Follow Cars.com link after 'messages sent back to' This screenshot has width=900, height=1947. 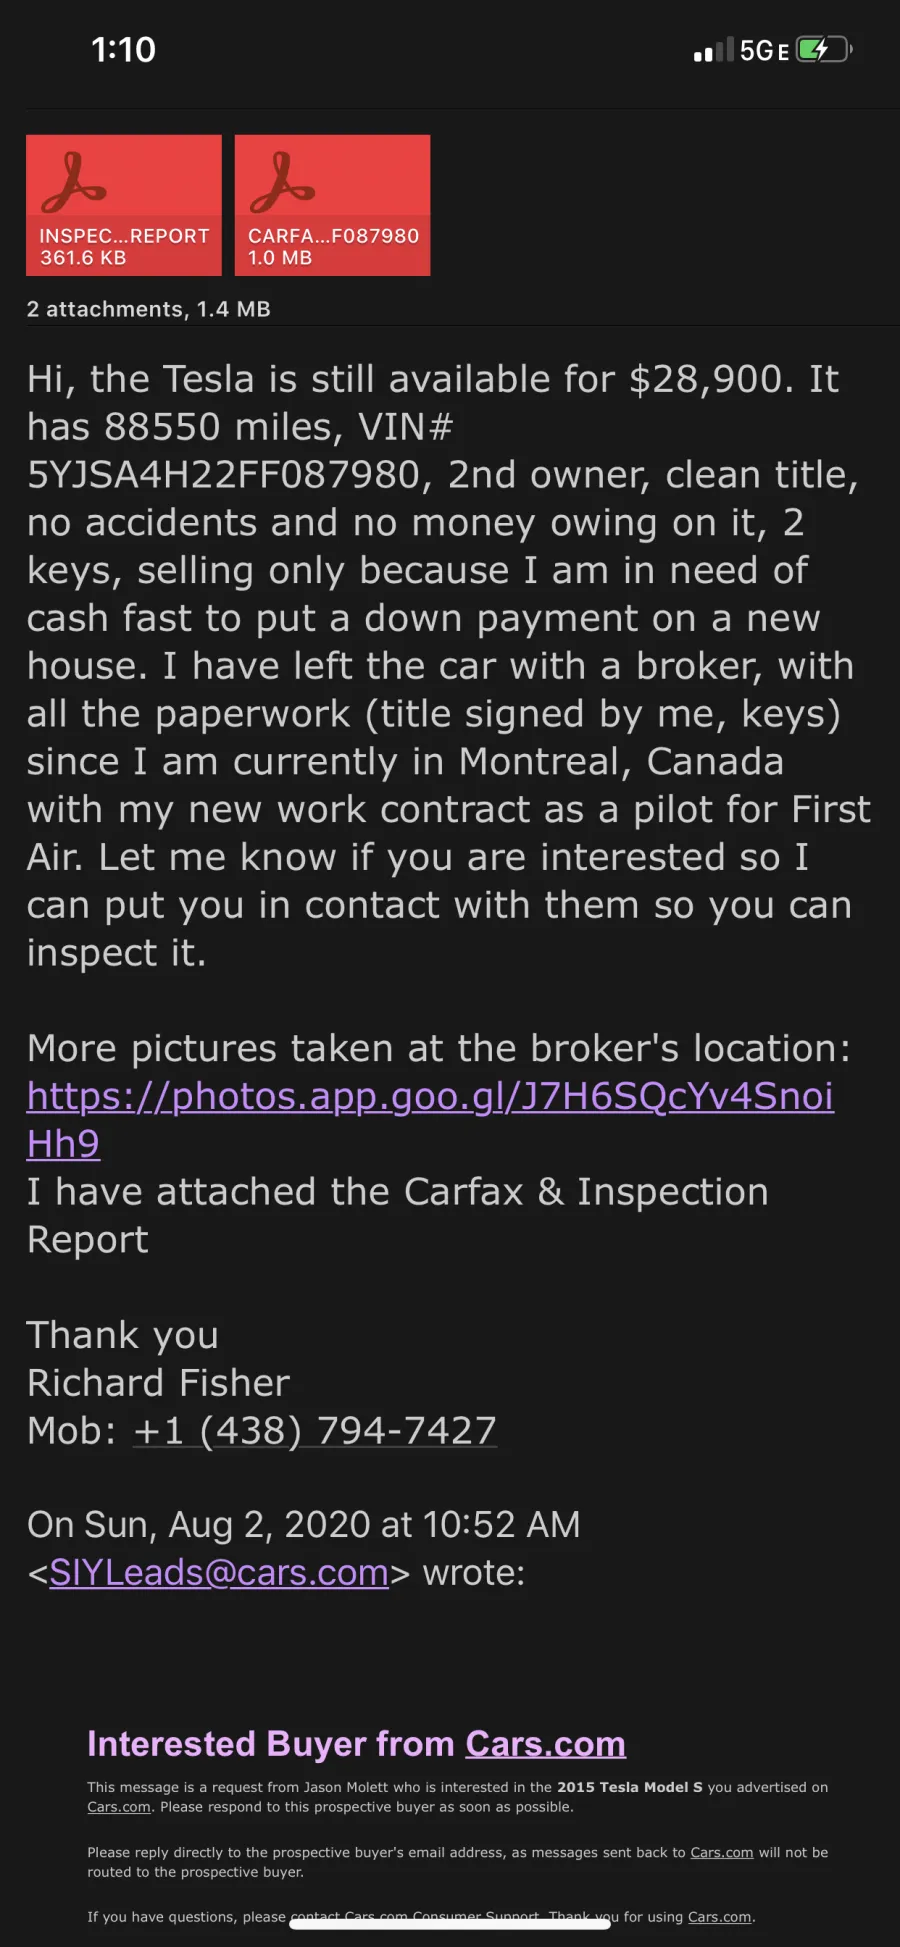click(x=721, y=1852)
